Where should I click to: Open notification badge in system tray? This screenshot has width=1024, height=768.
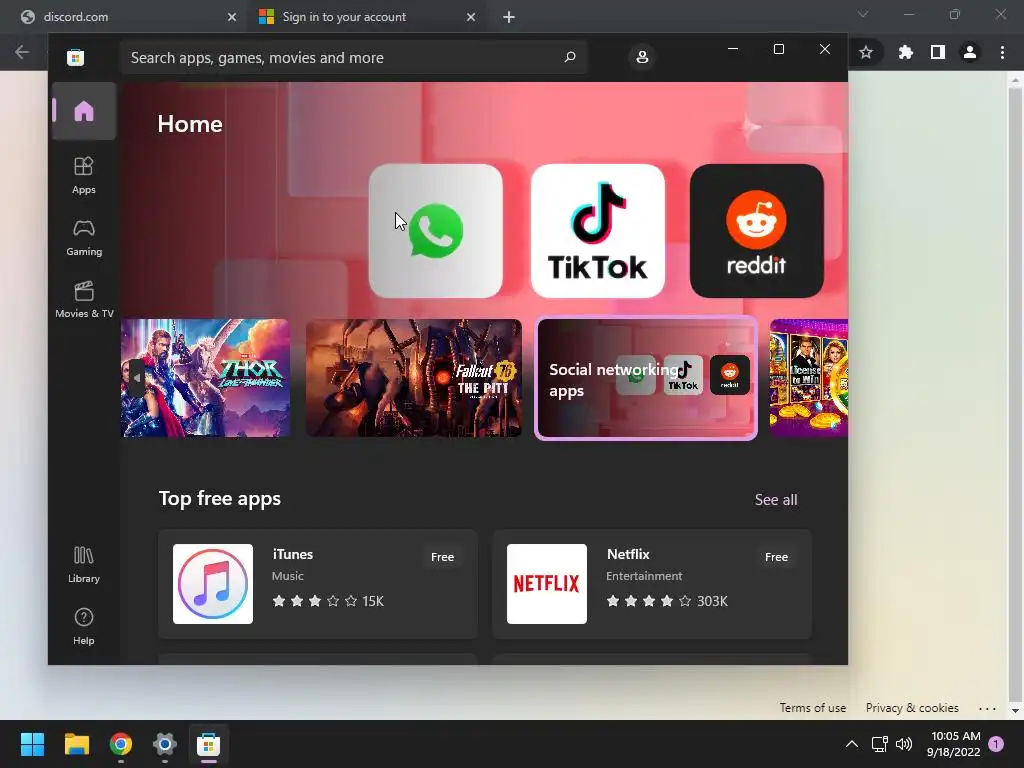click(996, 744)
